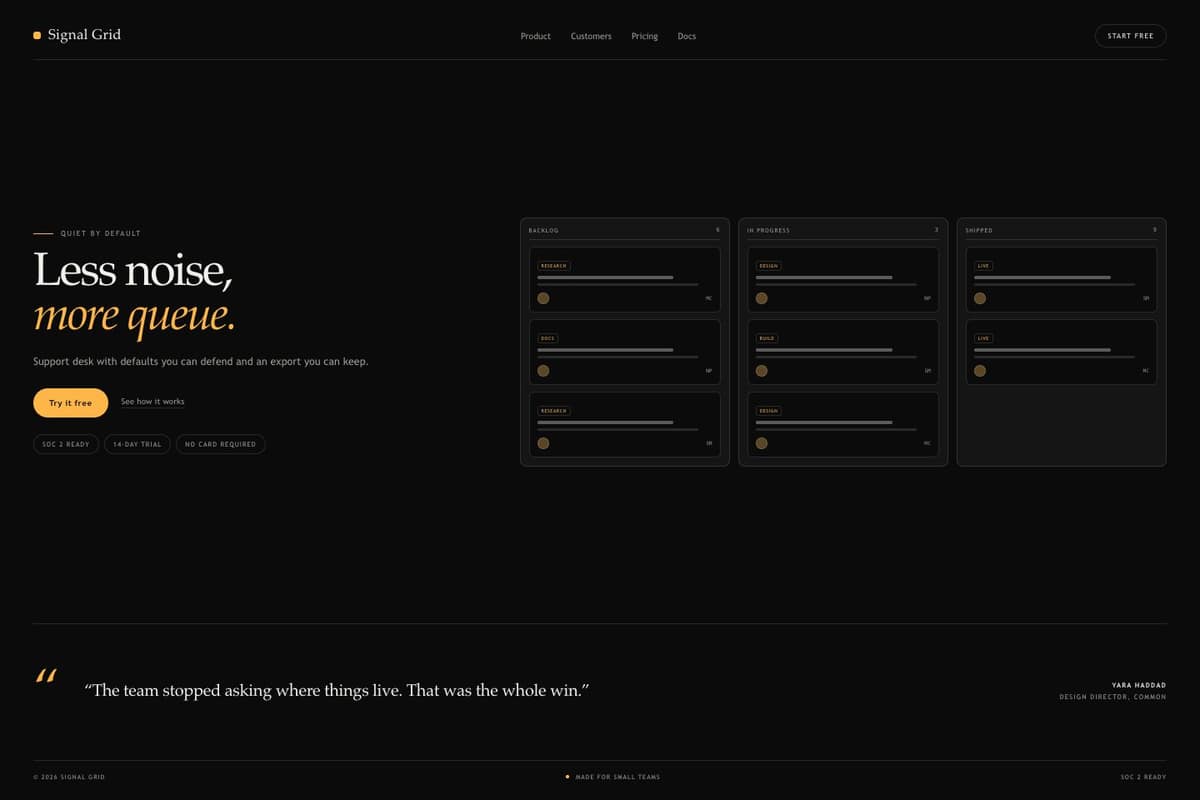Open the Product nav item
The width and height of the screenshot is (1200, 800).
coord(535,36)
